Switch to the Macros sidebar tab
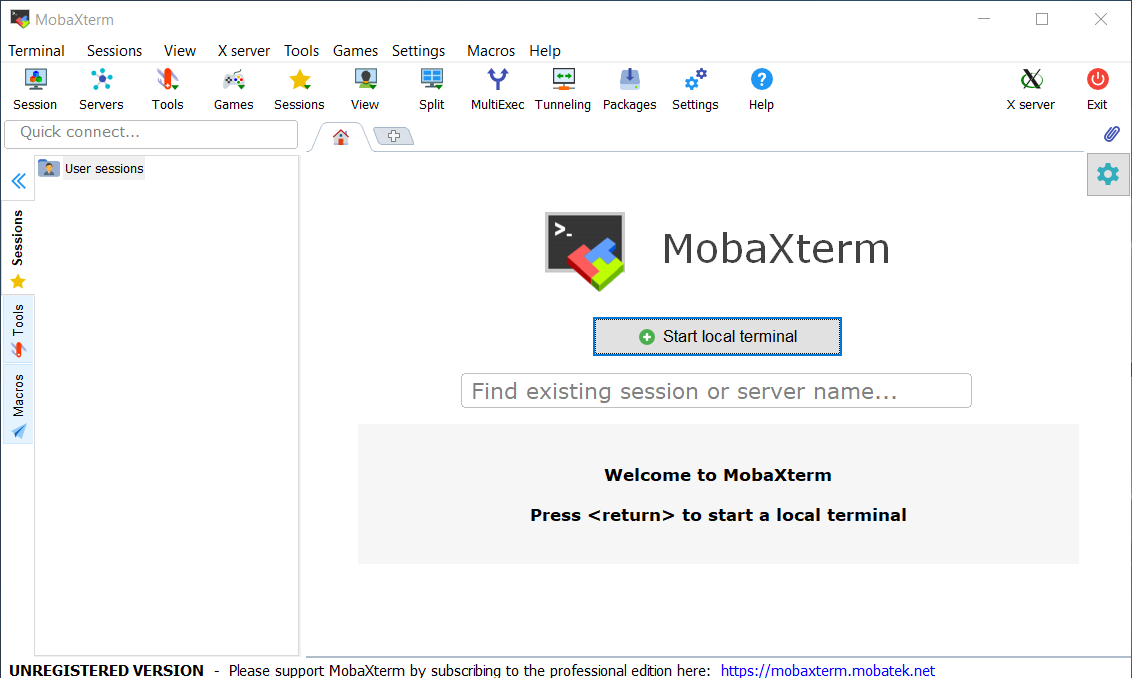Viewport: 1132px width, 678px height. (18, 406)
